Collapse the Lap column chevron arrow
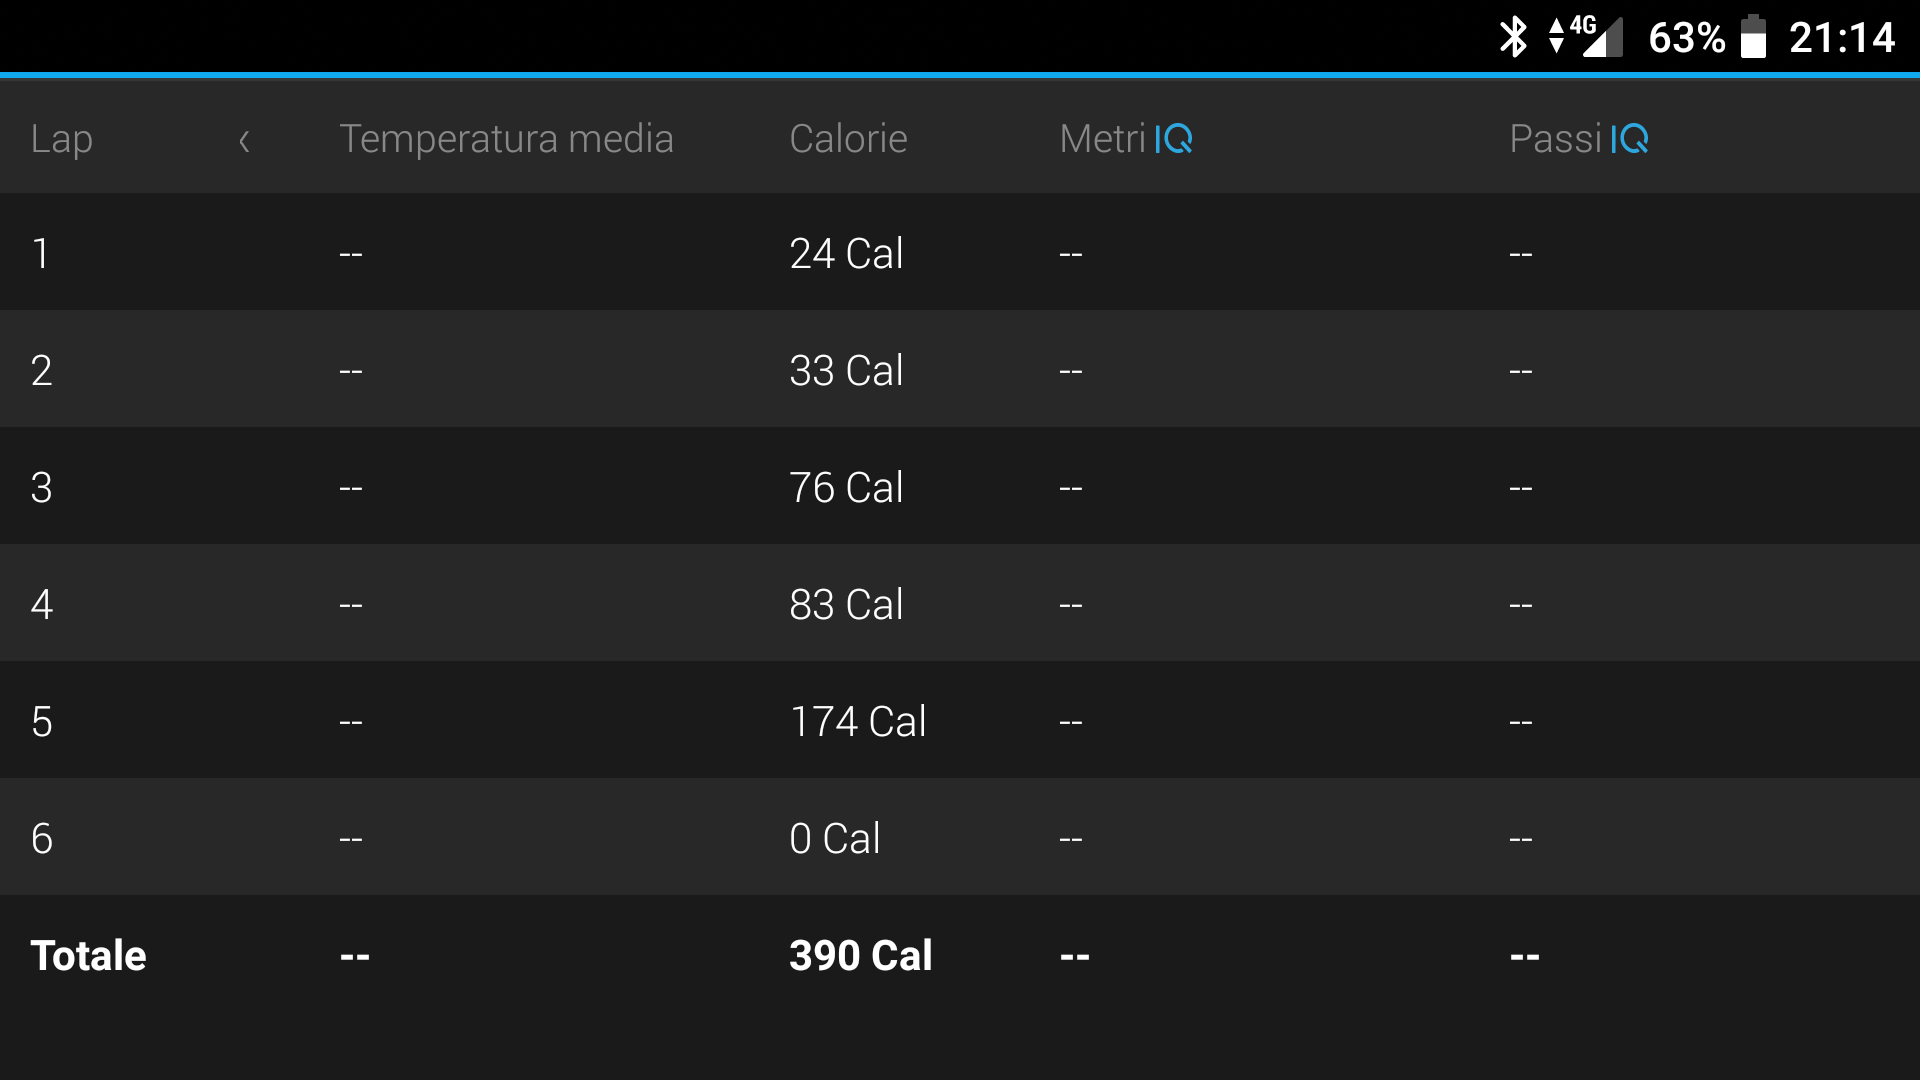The width and height of the screenshot is (1920, 1080). (244, 141)
